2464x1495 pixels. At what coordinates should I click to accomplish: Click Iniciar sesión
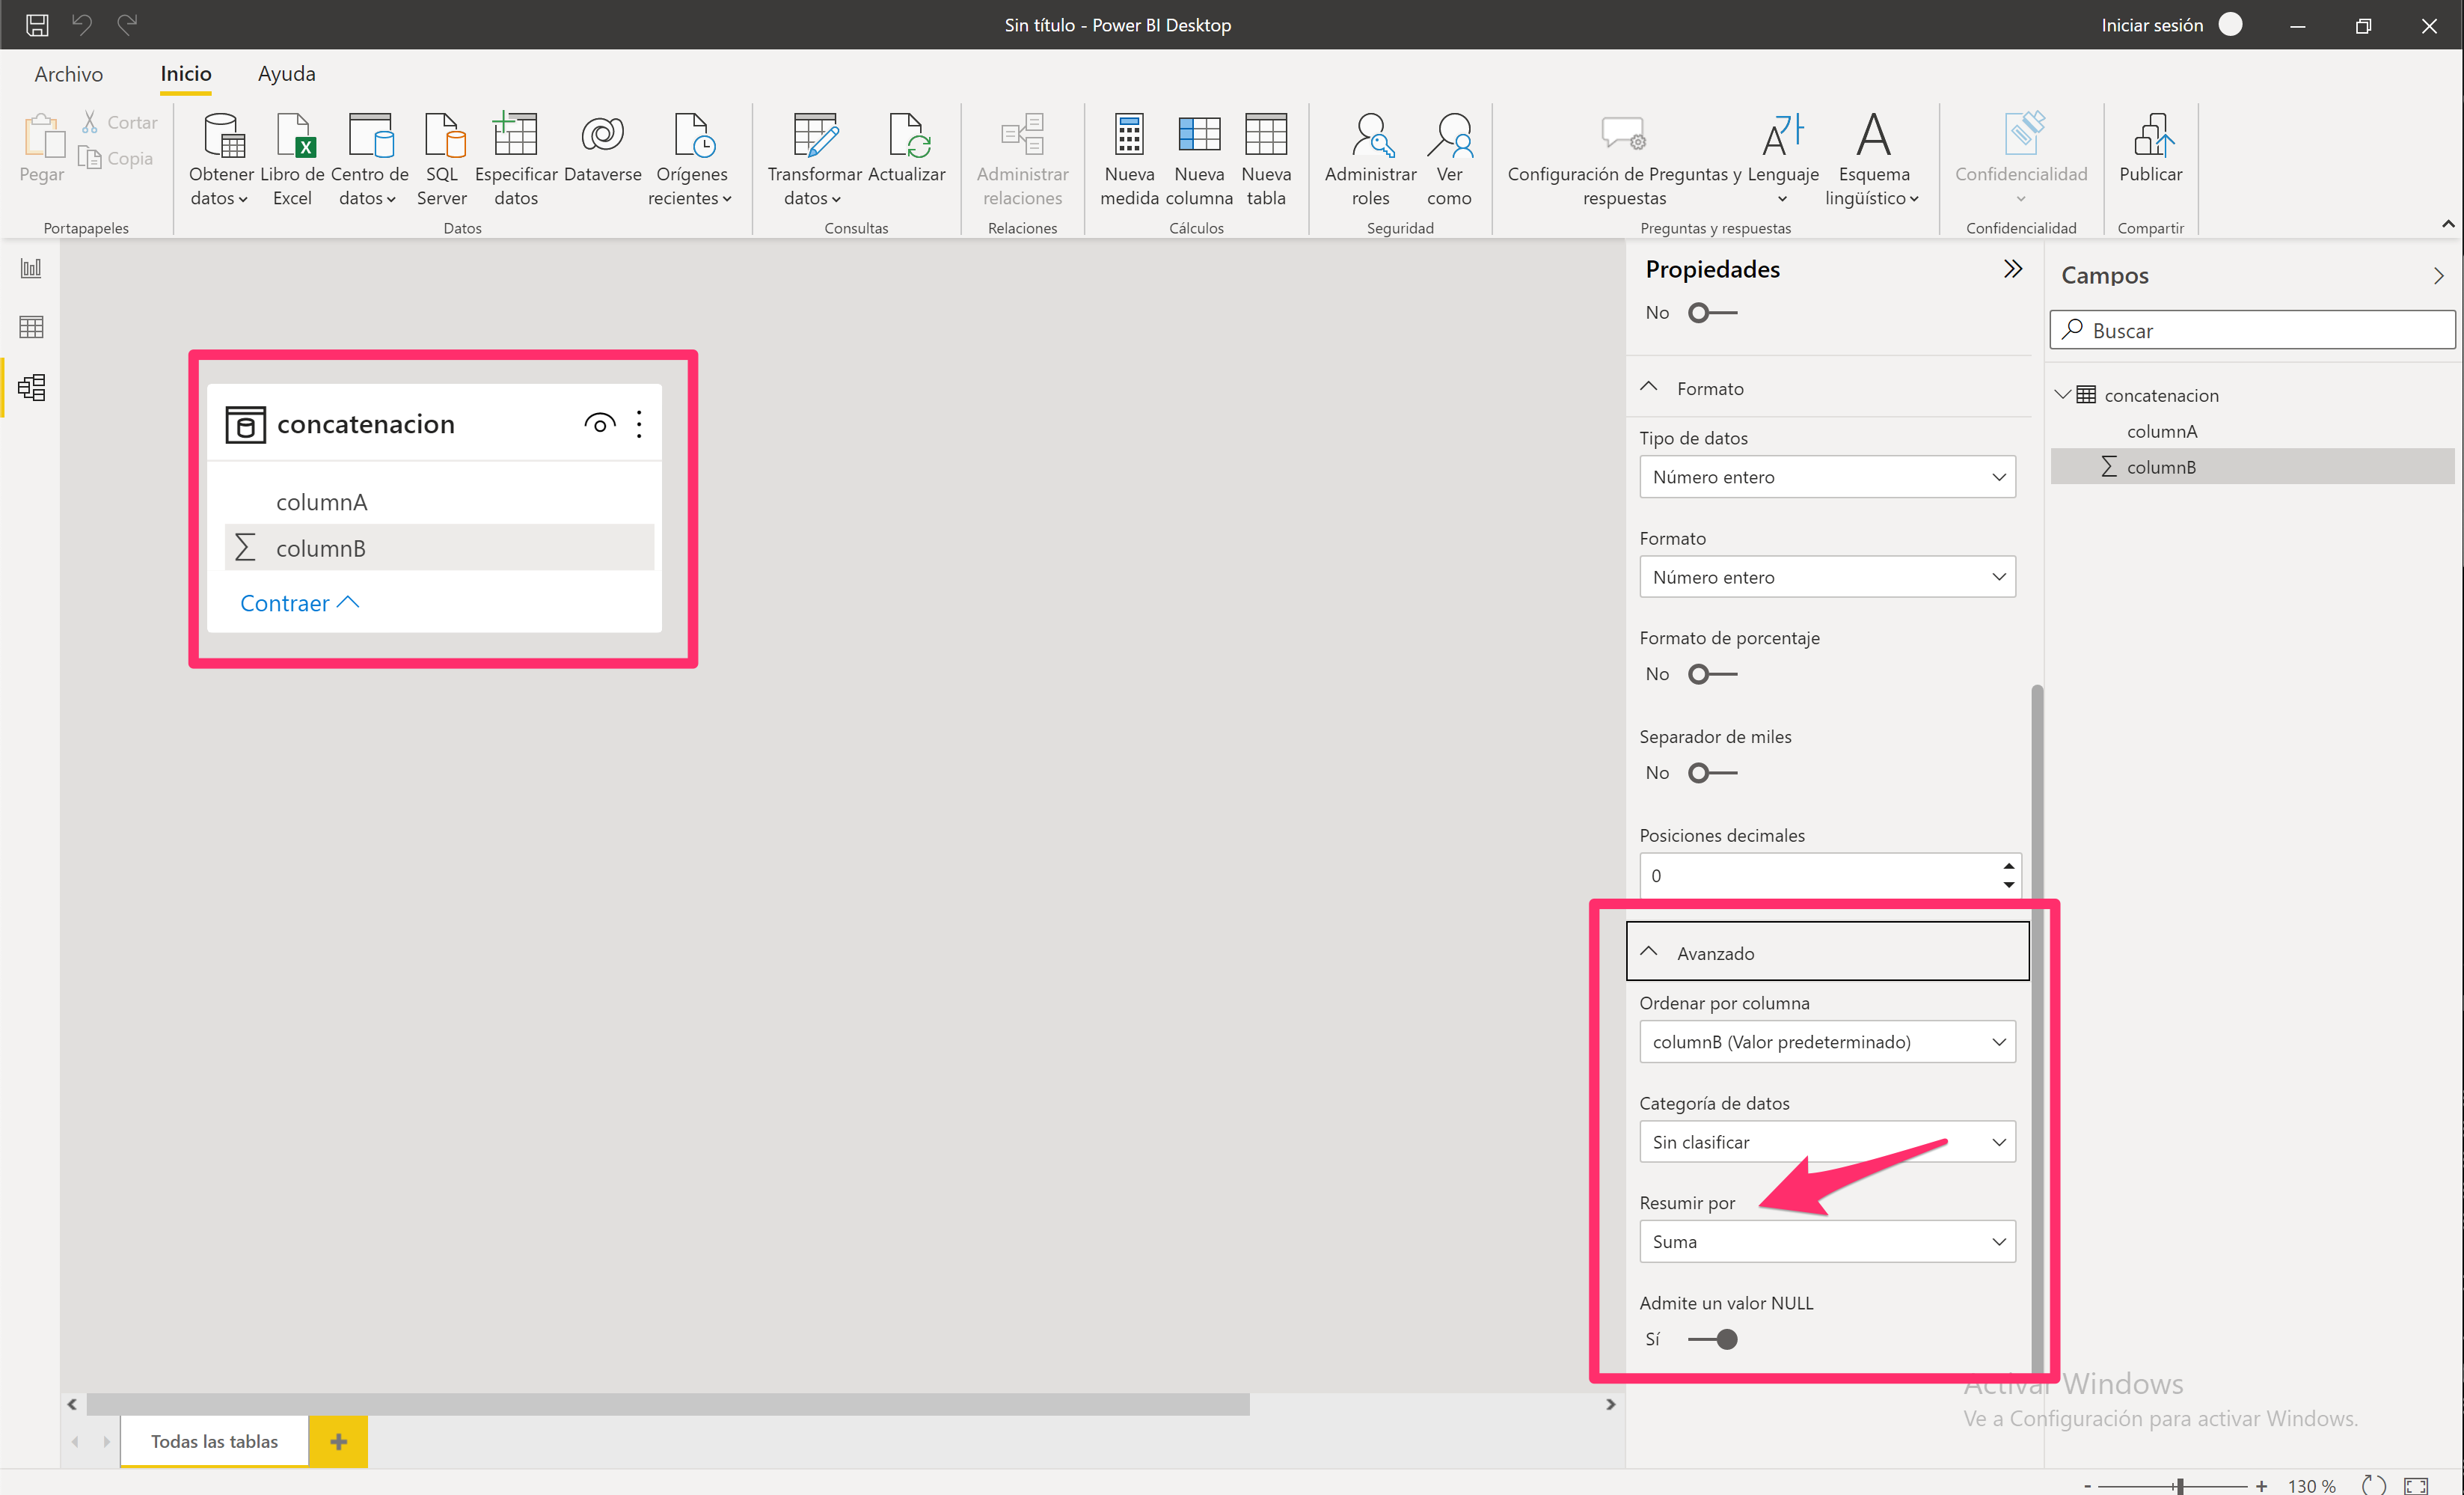[x=2152, y=25]
